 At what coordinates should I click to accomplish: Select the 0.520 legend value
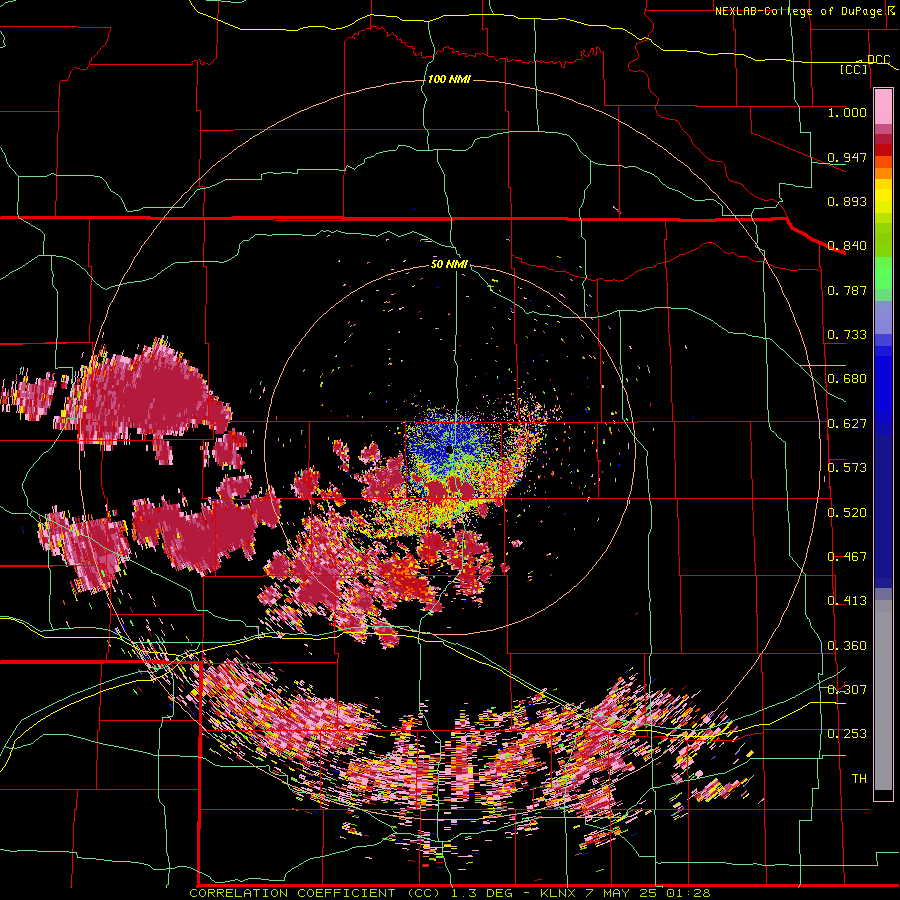(x=847, y=512)
